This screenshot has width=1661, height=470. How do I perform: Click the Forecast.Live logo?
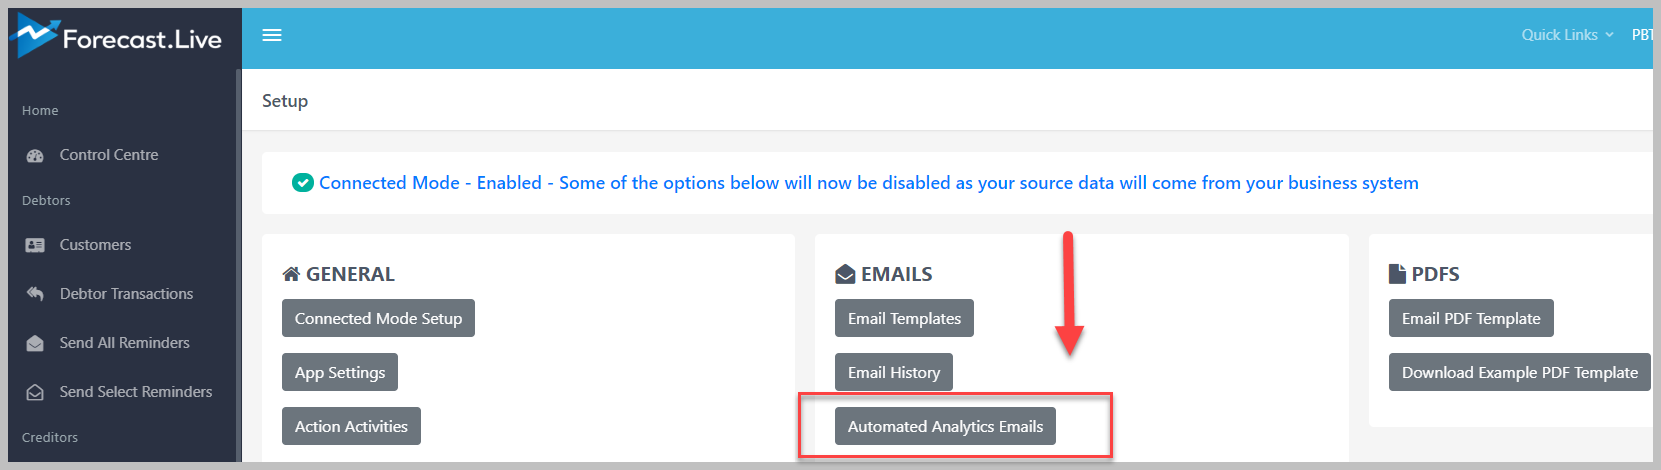pos(116,37)
